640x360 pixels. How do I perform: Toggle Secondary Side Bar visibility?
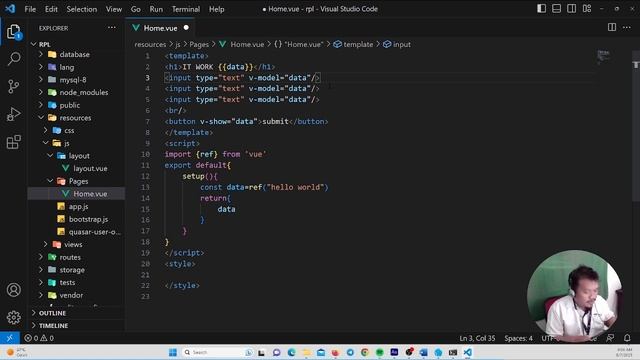tap(571, 9)
